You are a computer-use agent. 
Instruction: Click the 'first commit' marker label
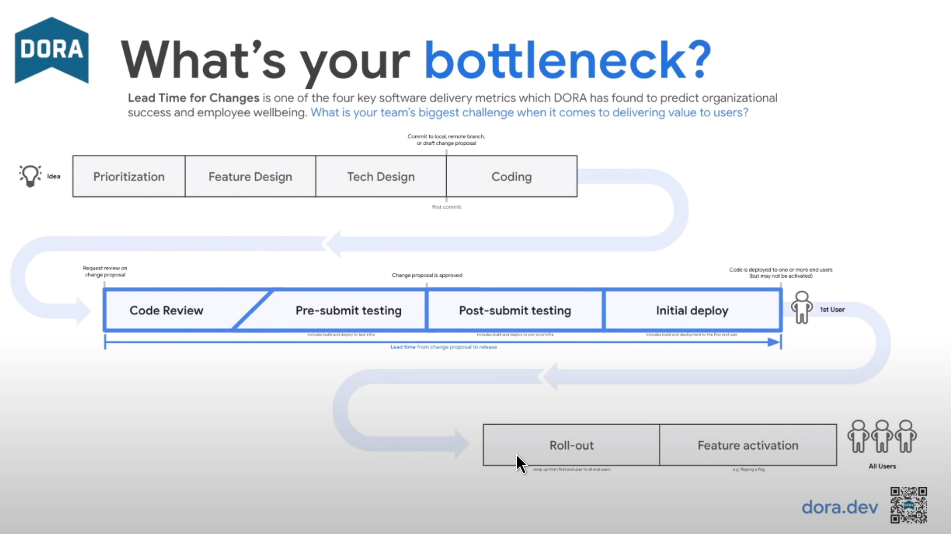[446, 207]
